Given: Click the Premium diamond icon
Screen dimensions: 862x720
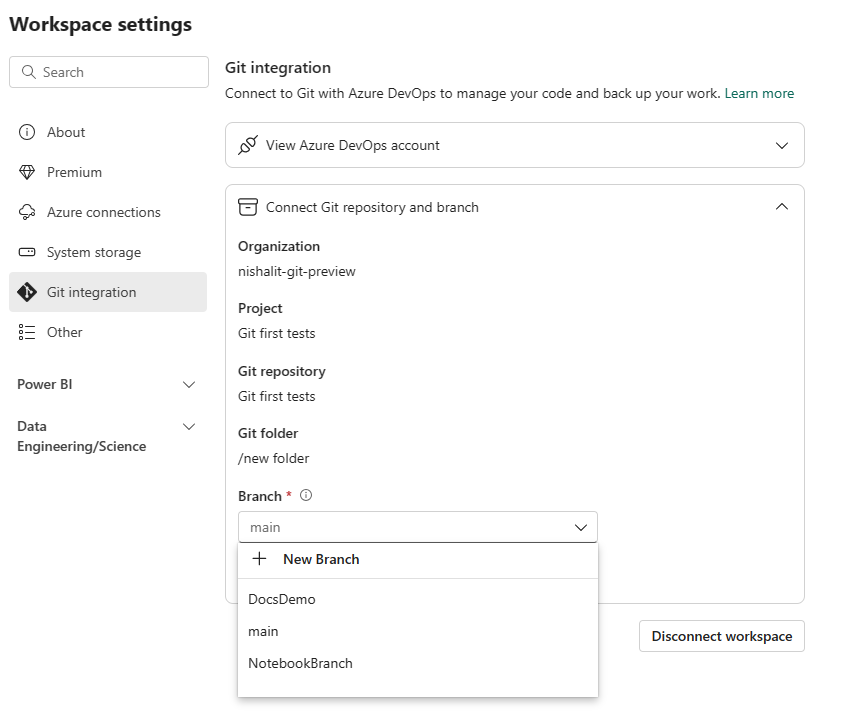Looking at the screenshot, I should click(27, 172).
